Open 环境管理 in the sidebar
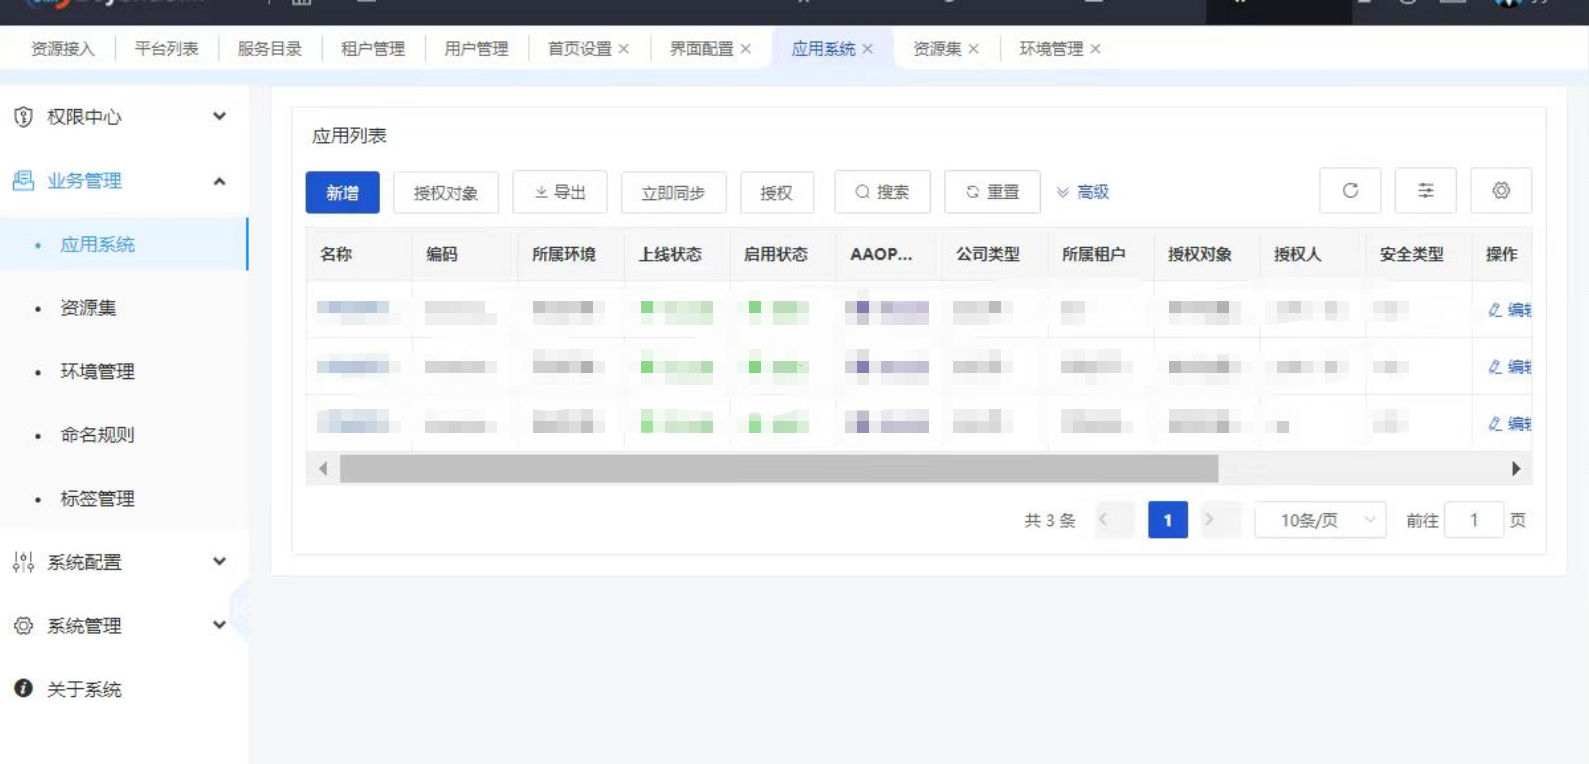This screenshot has width=1589, height=764. 124,372
